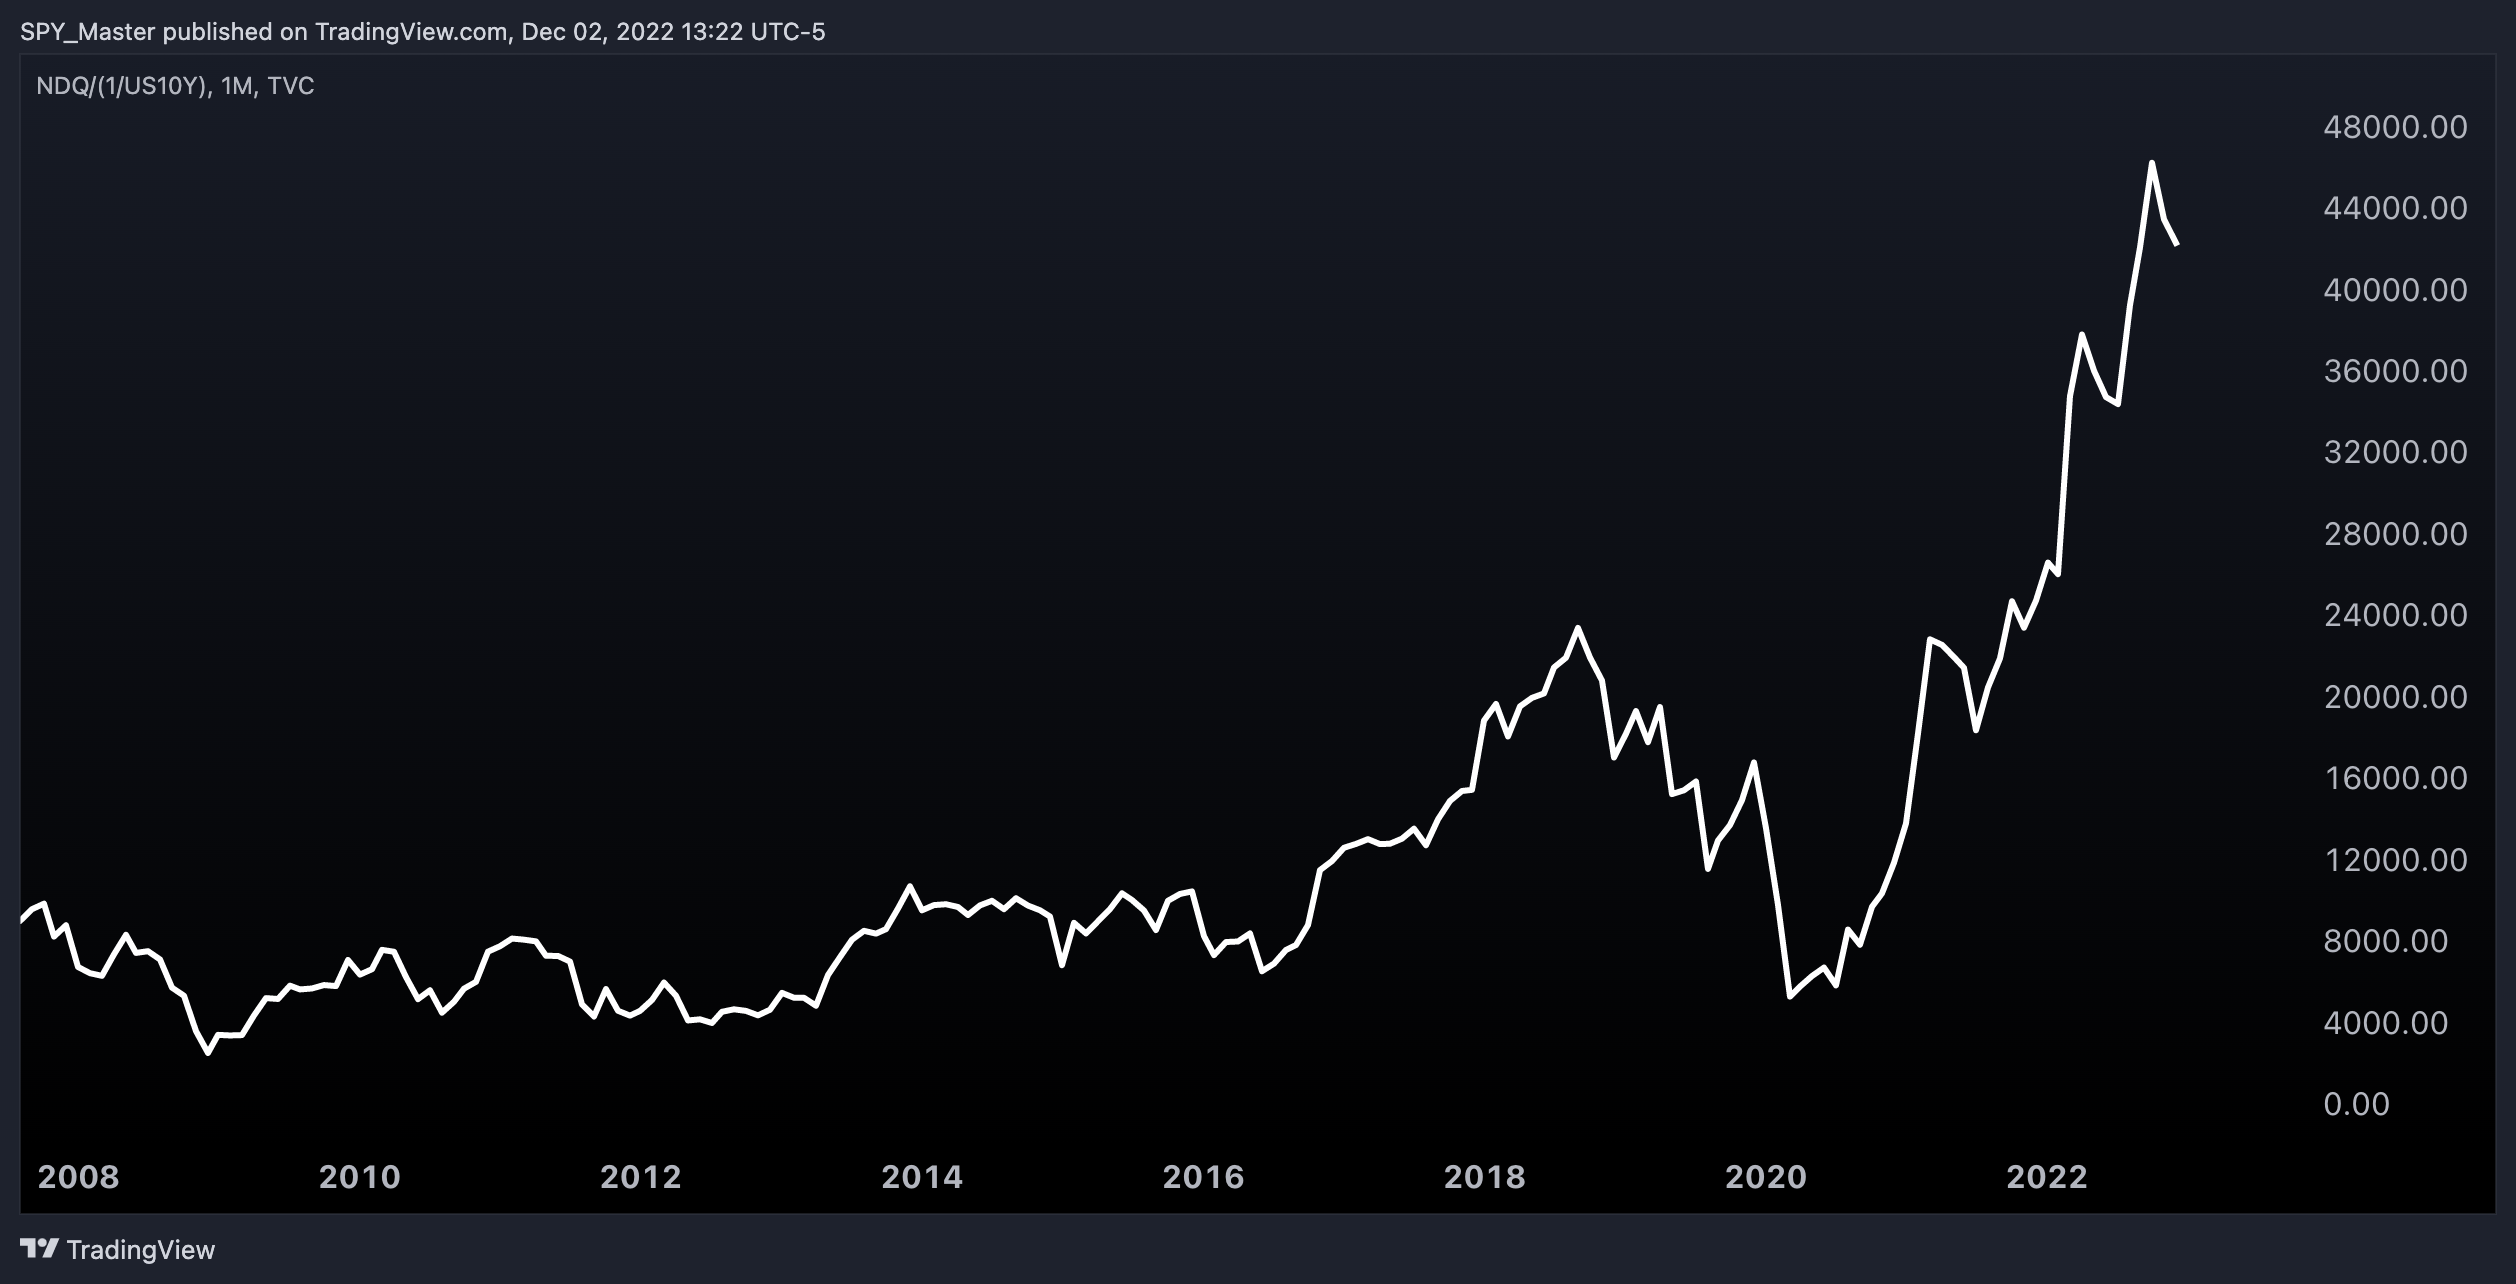
Task: Click the 4000.00 price axis label
Action: pyautogui.click(x=2385, y=1023)
